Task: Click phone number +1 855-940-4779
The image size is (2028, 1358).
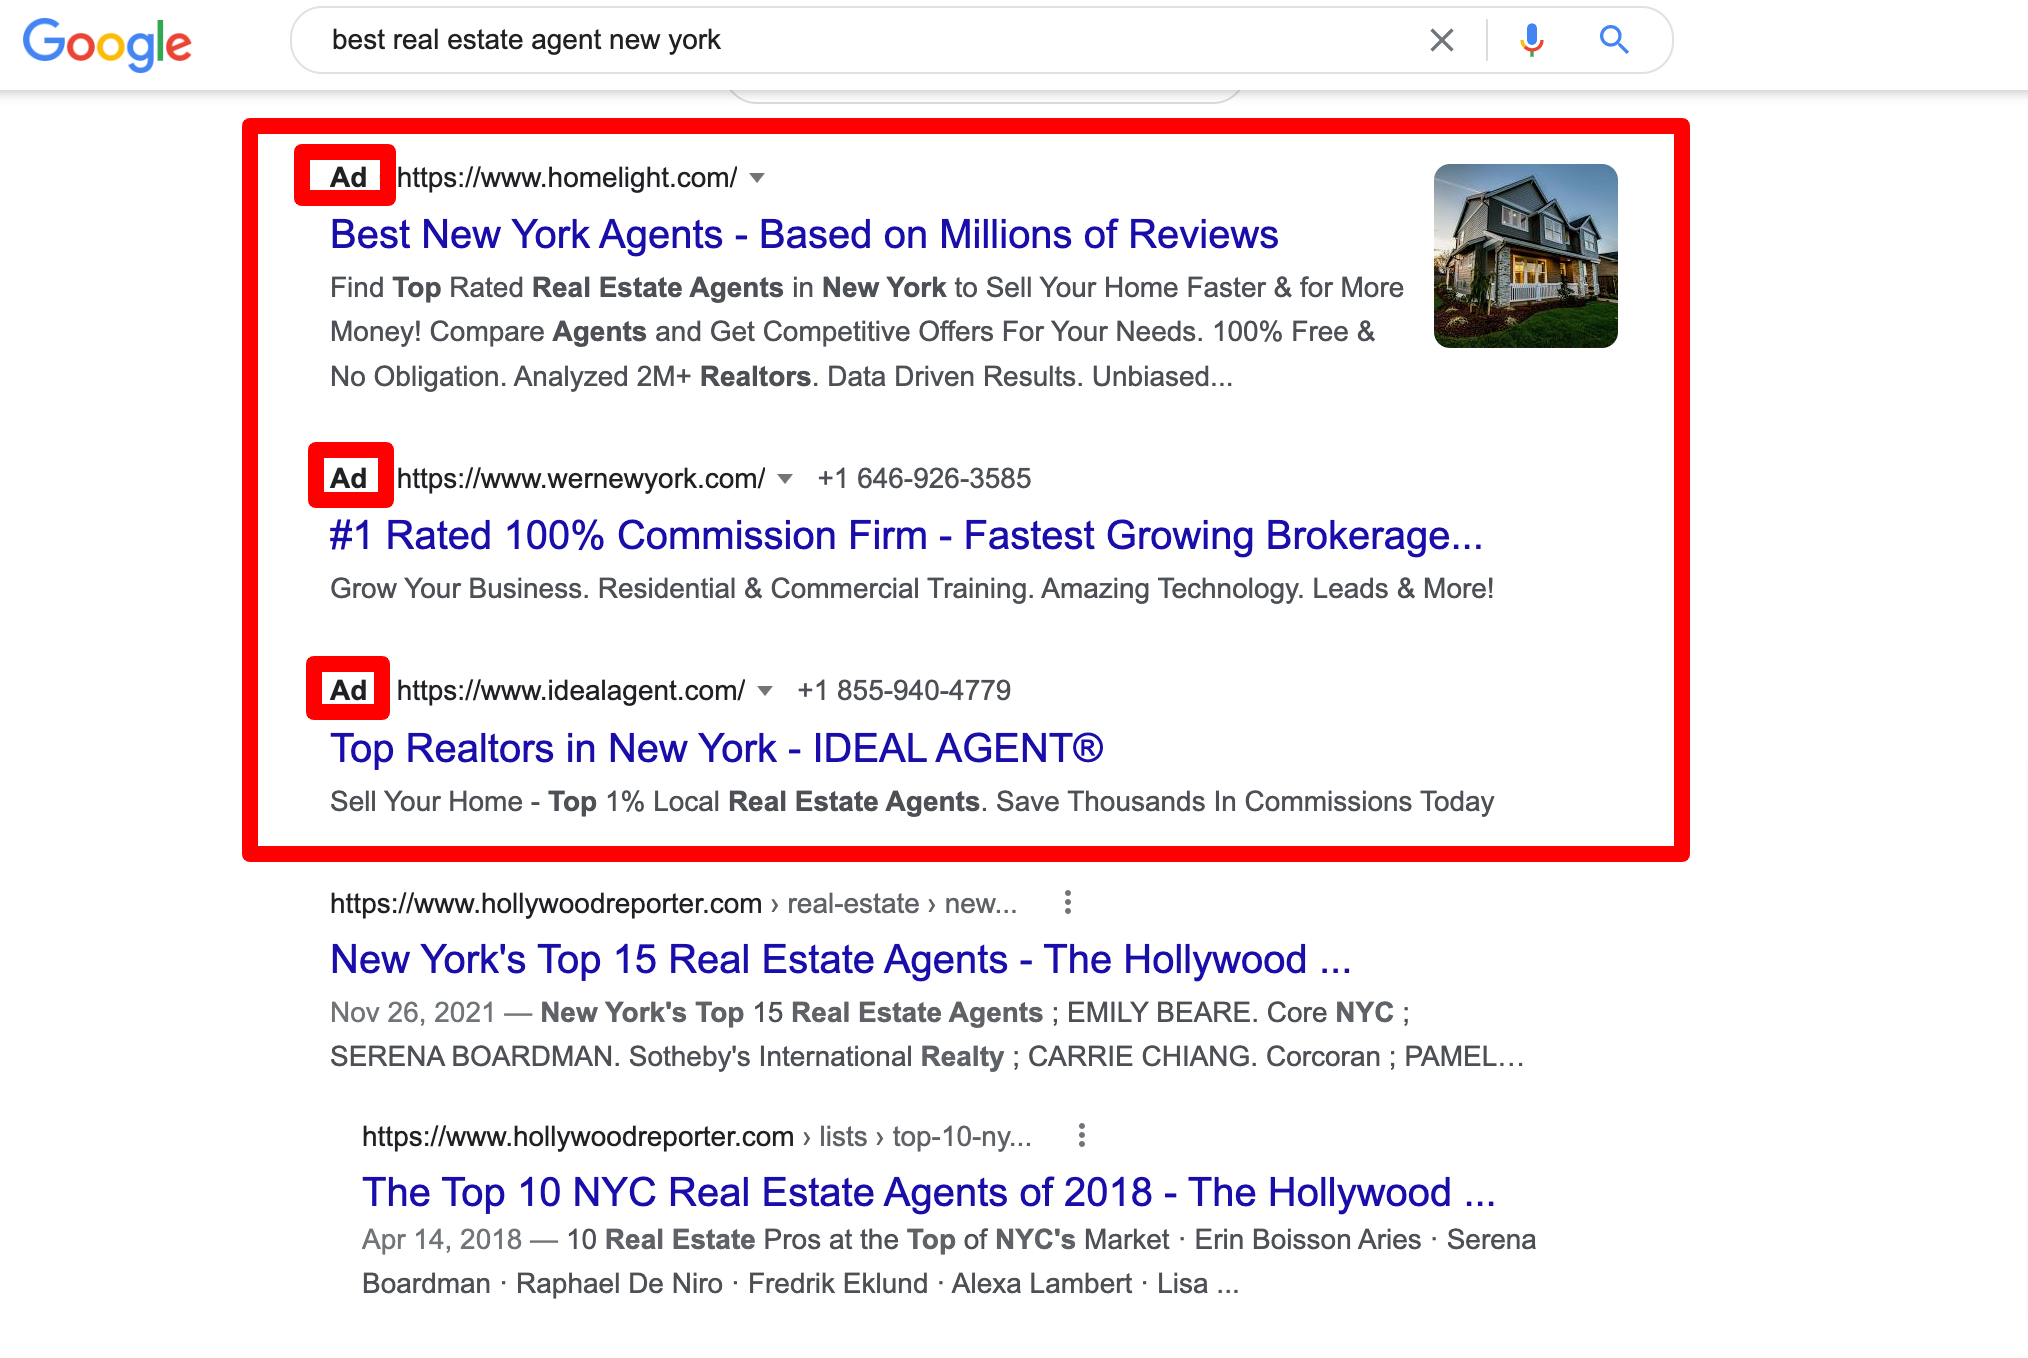Action: 904,691
